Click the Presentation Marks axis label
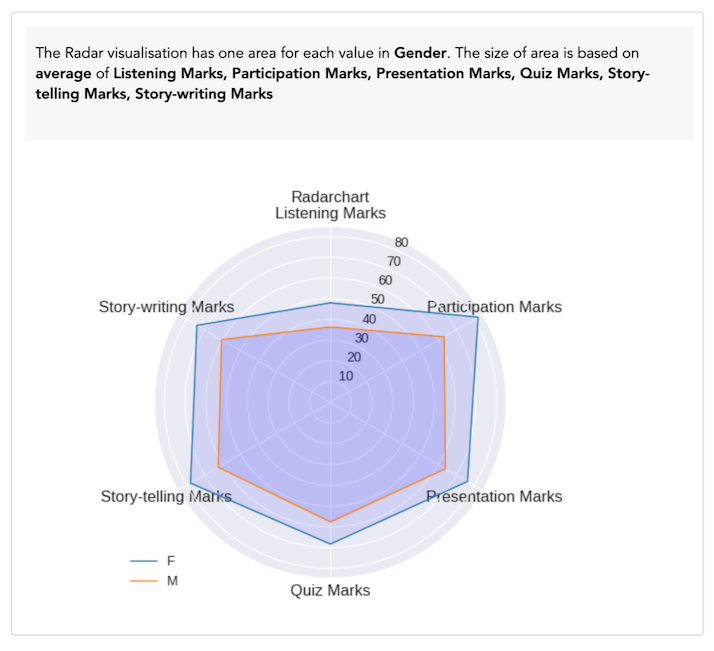Viewport: 714px width, 651px height. coord(494,496)
